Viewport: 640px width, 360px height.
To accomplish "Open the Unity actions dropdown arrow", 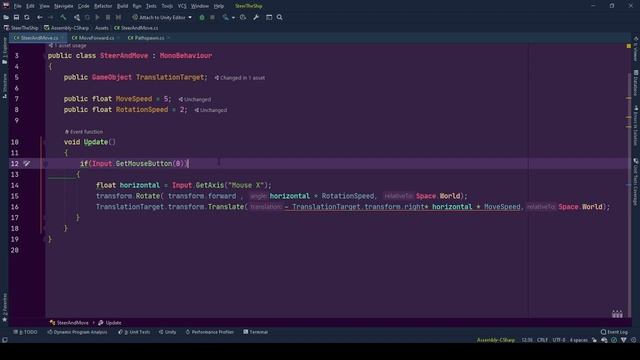I will click(233, 18).
